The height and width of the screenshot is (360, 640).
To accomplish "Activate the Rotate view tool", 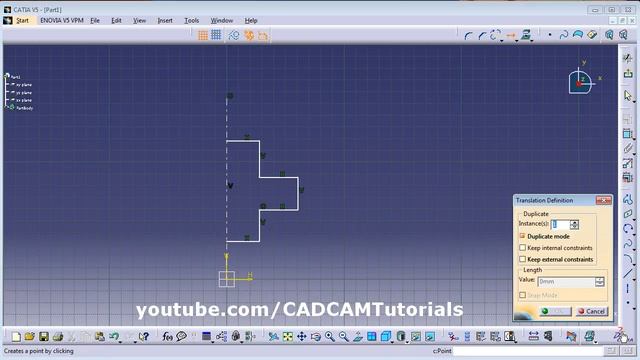I will 316,337.
